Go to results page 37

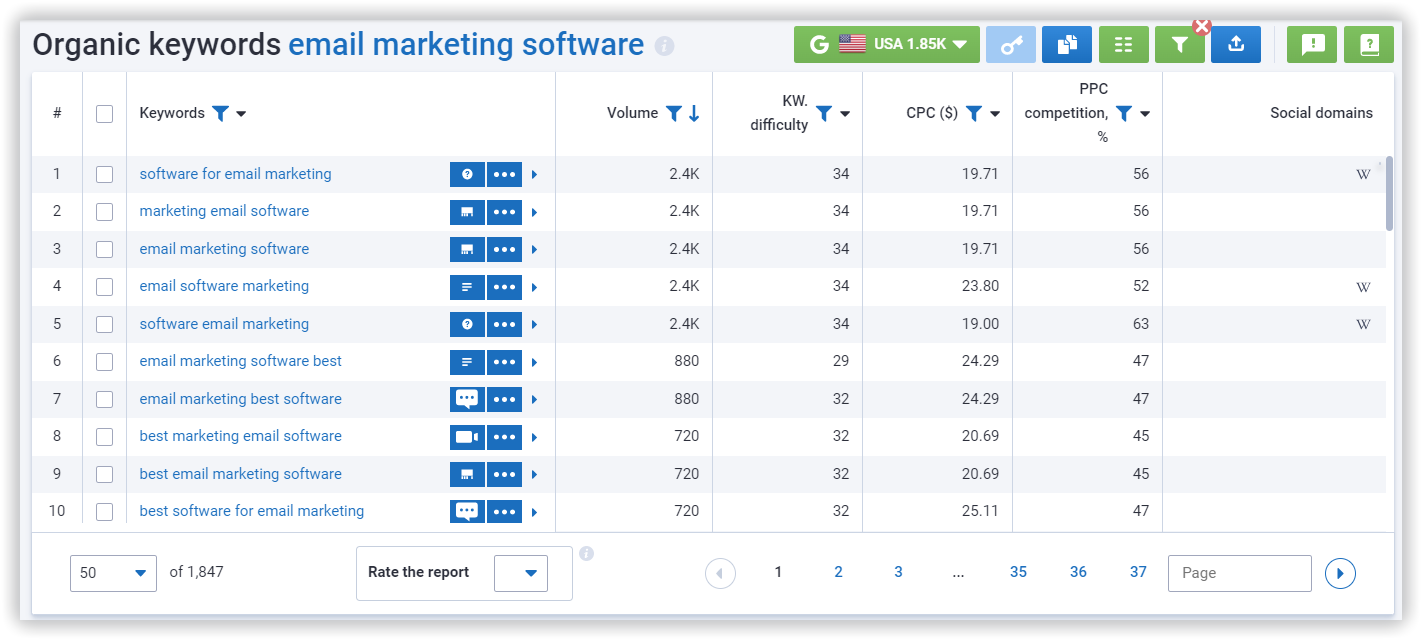(1138, 572)
